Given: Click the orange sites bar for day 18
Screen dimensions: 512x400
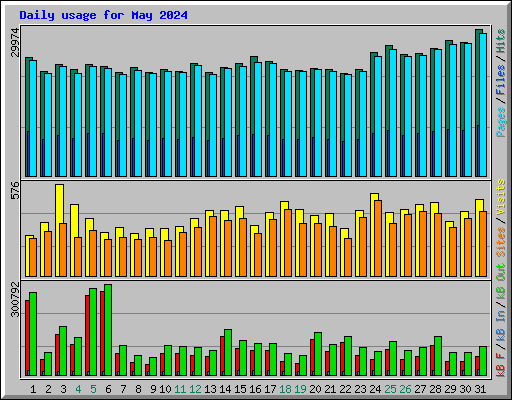Looking at the screenshot, I should click(288, 243).
